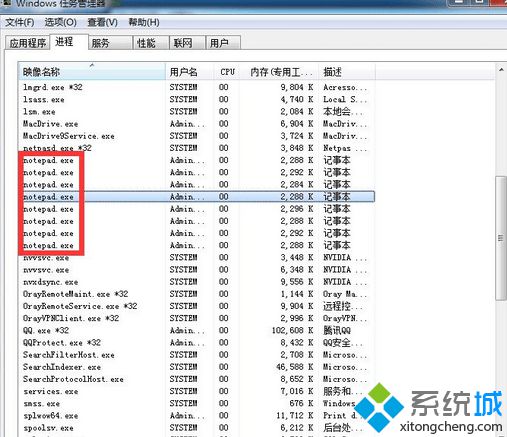Select the first notepad.exe process

(197, 160)
